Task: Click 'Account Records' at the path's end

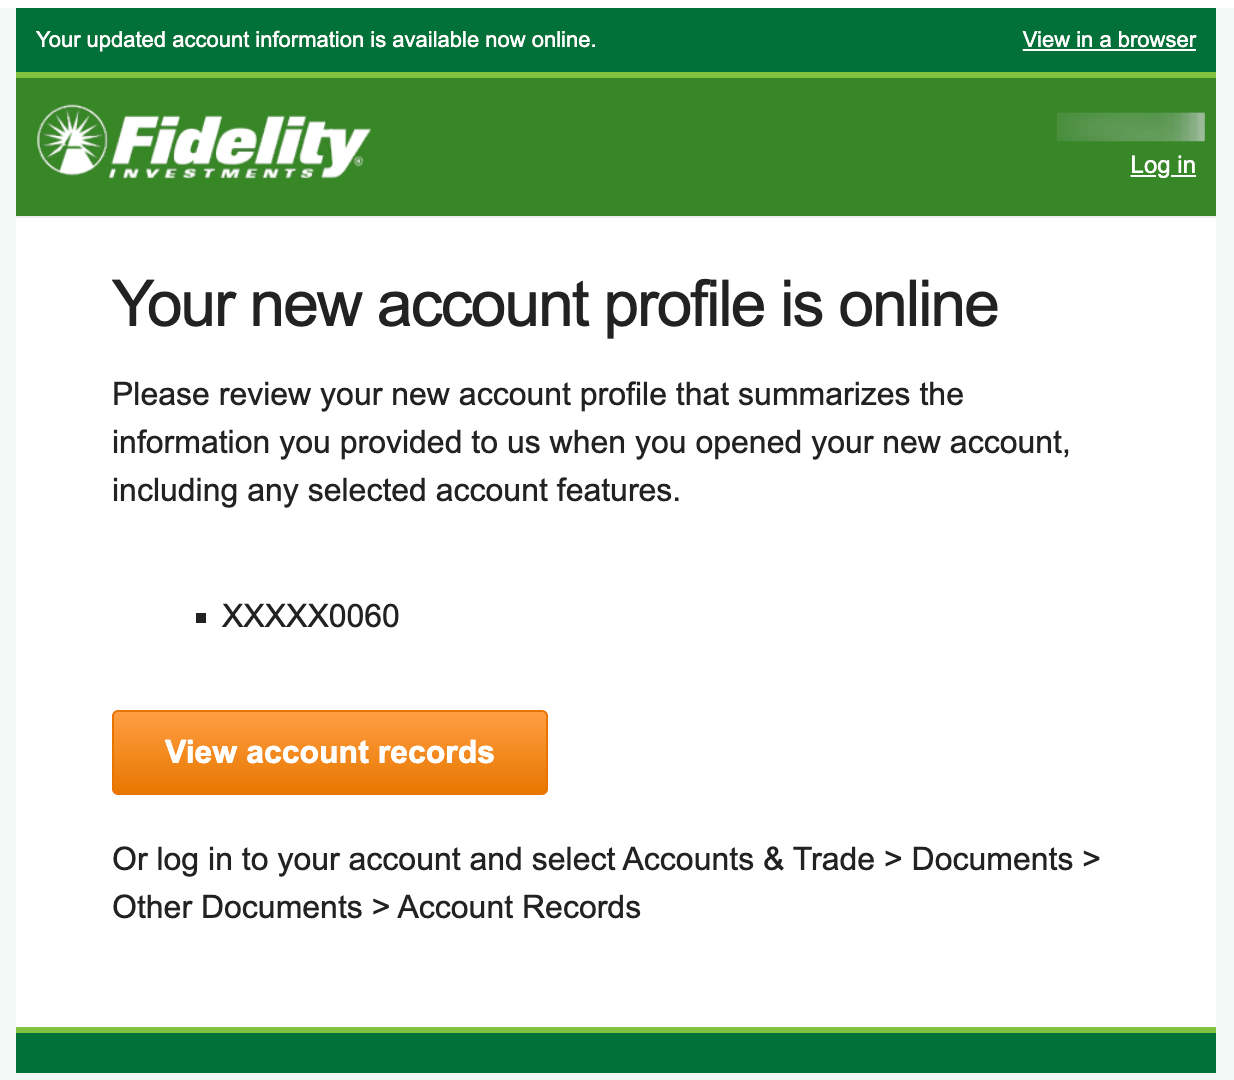Action: point(519,907)
